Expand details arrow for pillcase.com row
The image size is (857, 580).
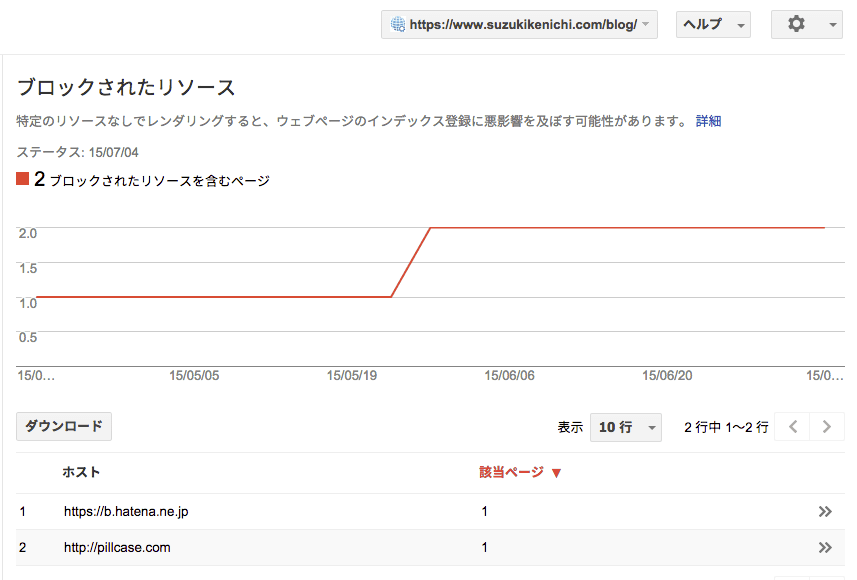[825, 547]
